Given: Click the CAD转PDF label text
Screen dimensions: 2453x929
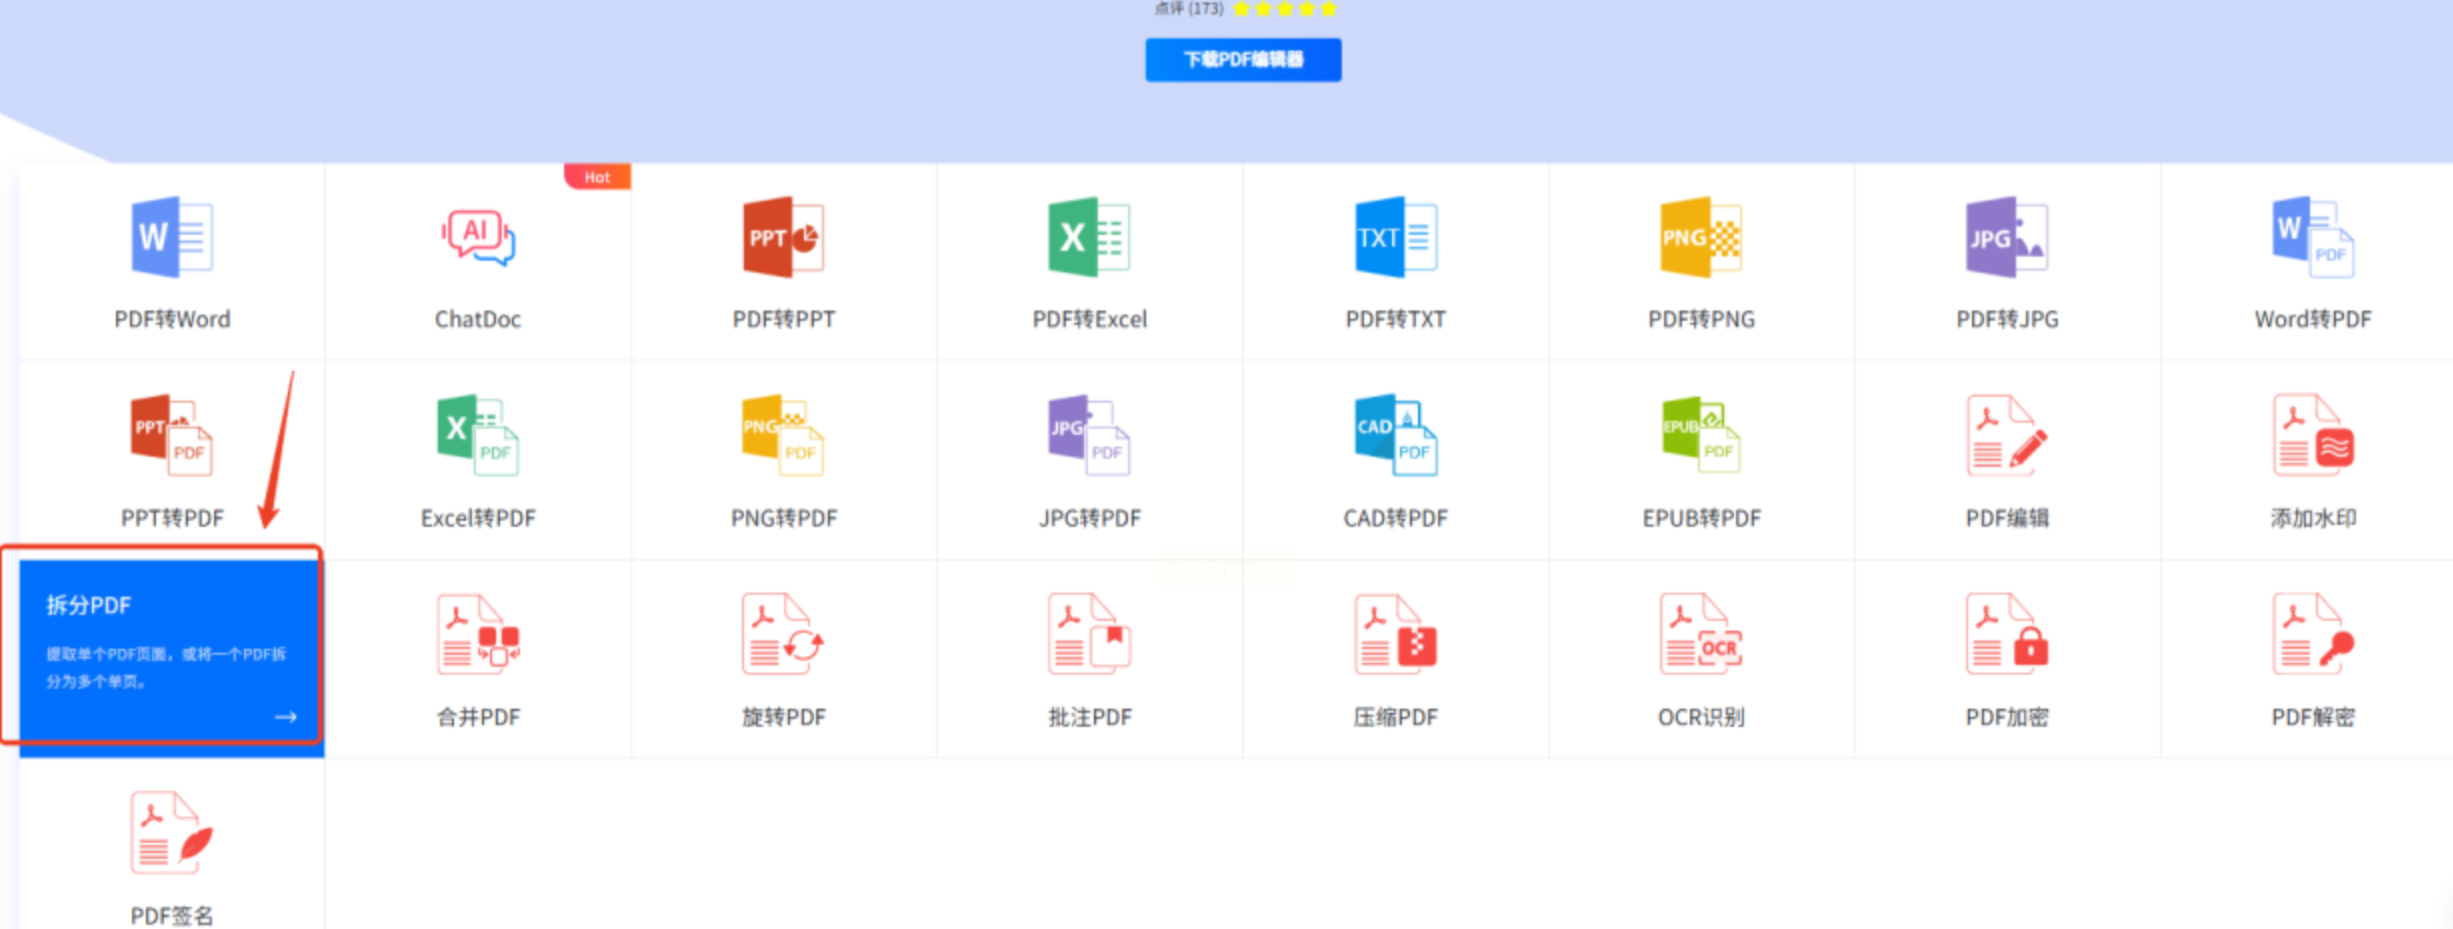Looking at the screenshot, I should tap(1396, 518).
